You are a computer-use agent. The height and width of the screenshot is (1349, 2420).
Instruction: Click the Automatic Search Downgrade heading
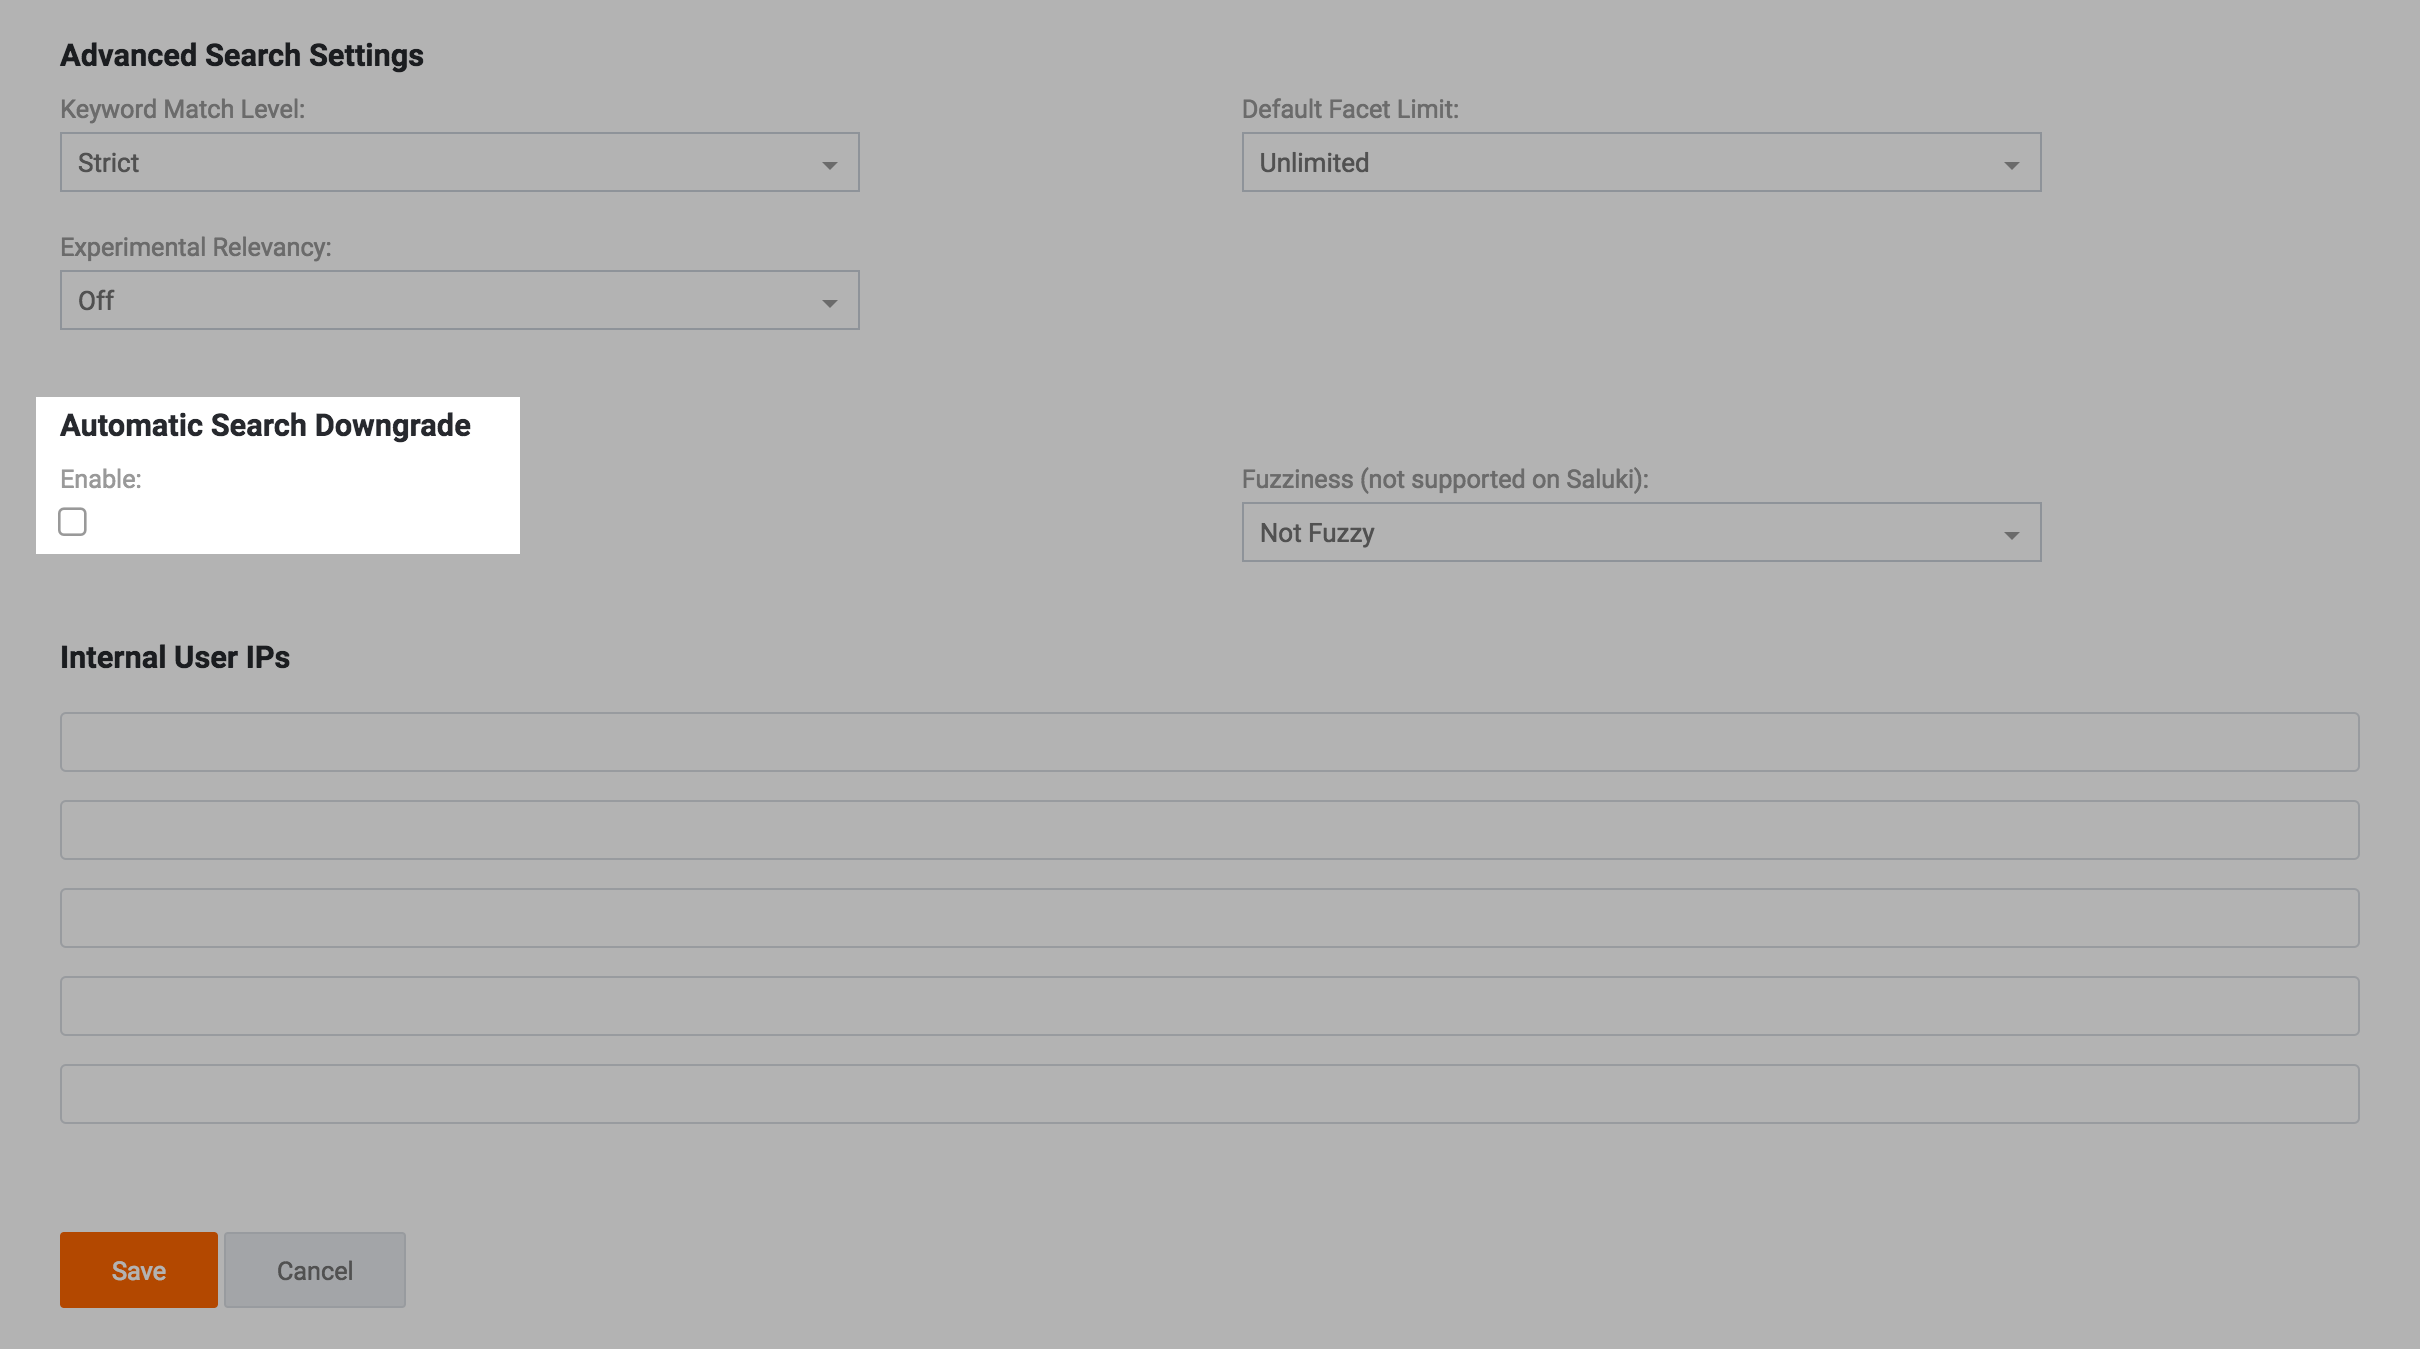[265, 425]
